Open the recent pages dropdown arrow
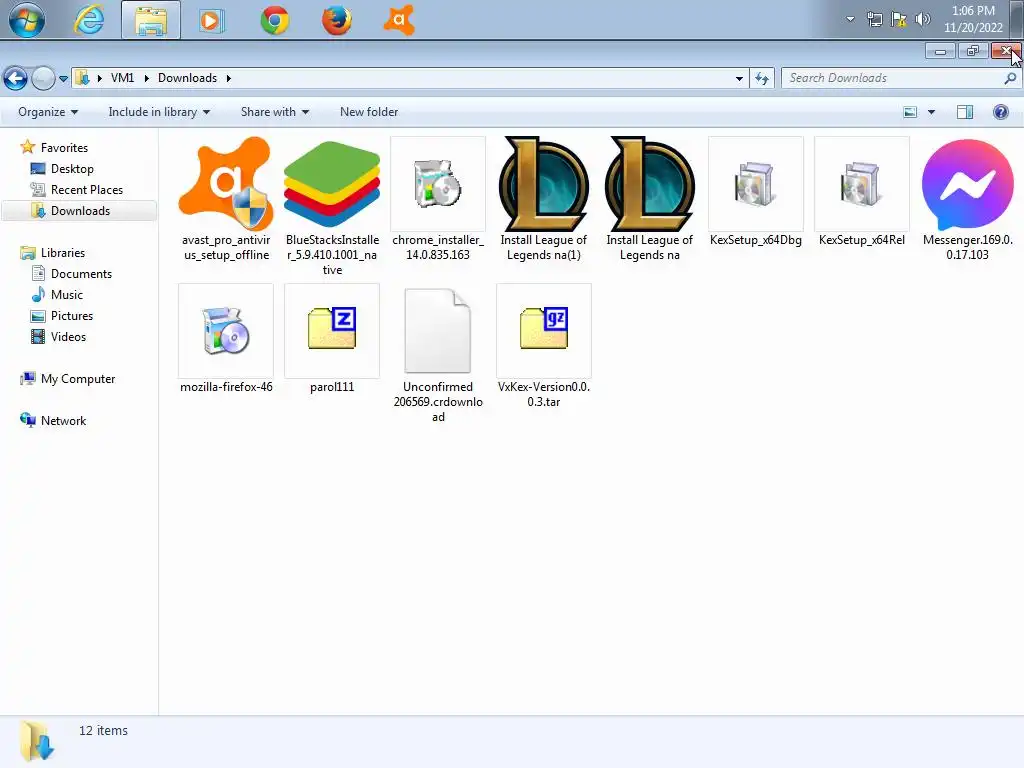 tap(63, 79)
